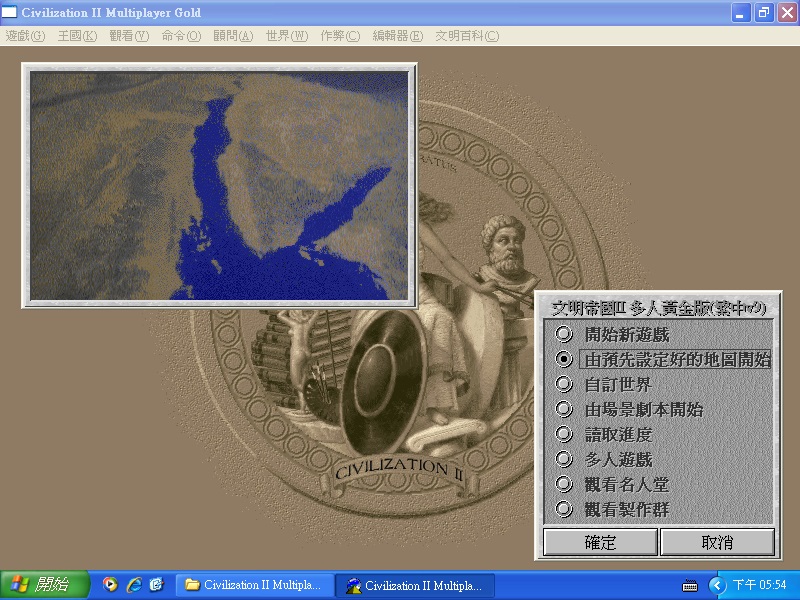Open the 作弊(C) menu
The width and height of the screenshot is (800, 600).
click(x=340, y=36)
